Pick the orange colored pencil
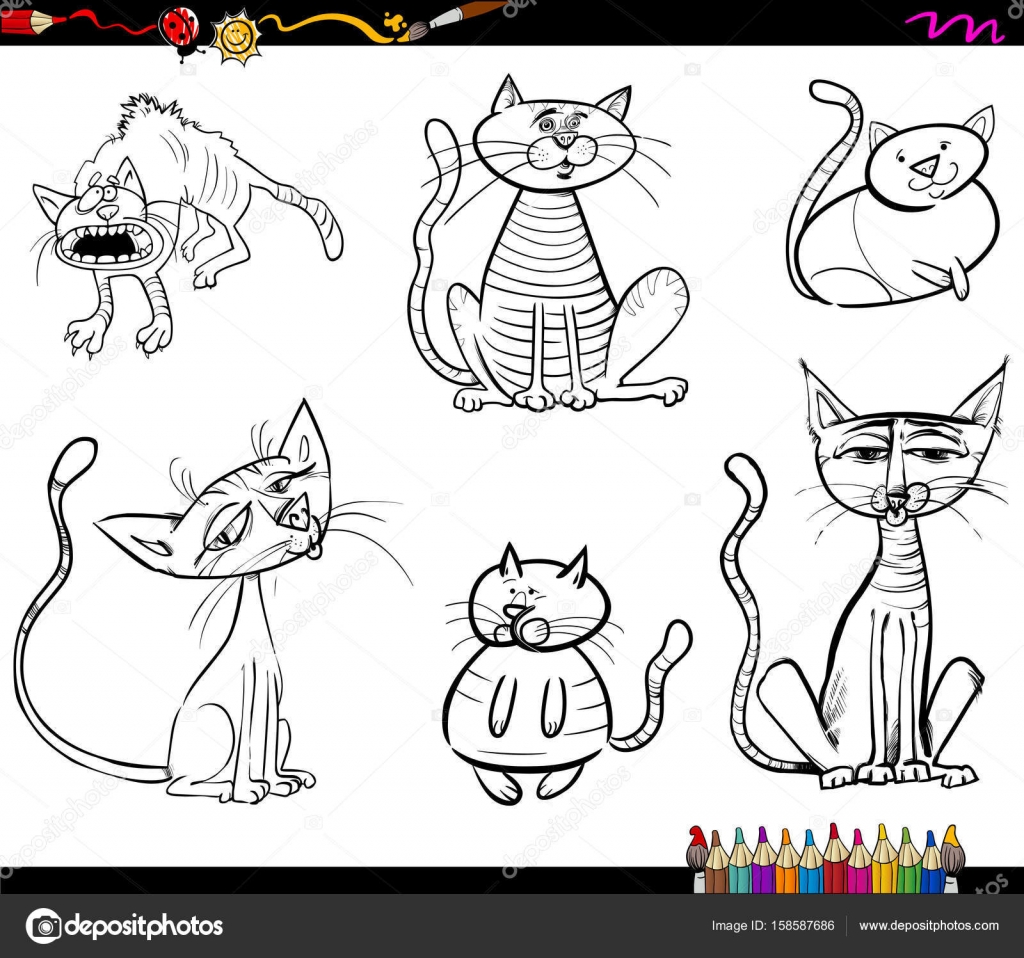Viewport: 1024px width, 958px height. [x=786, y=861]
